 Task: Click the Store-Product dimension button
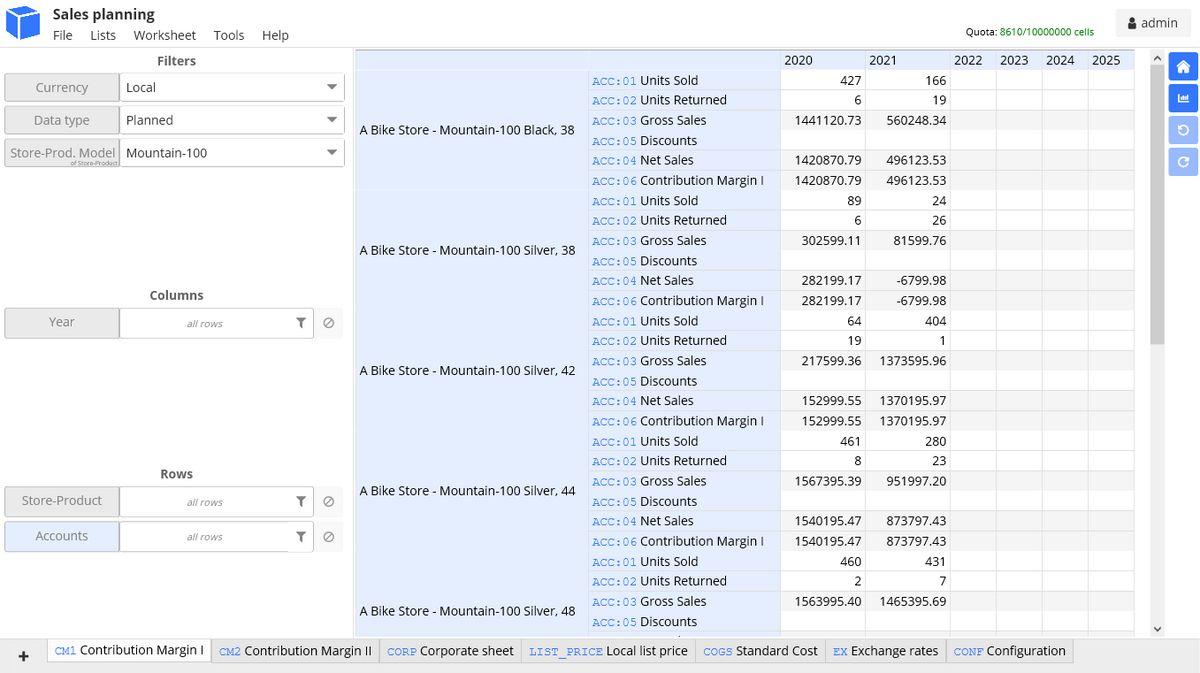(x=62, y=501)
